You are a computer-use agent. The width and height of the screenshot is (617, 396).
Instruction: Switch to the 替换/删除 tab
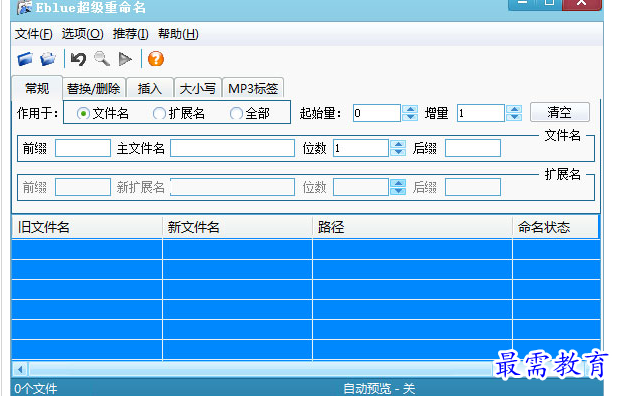(x=94, y=88)
